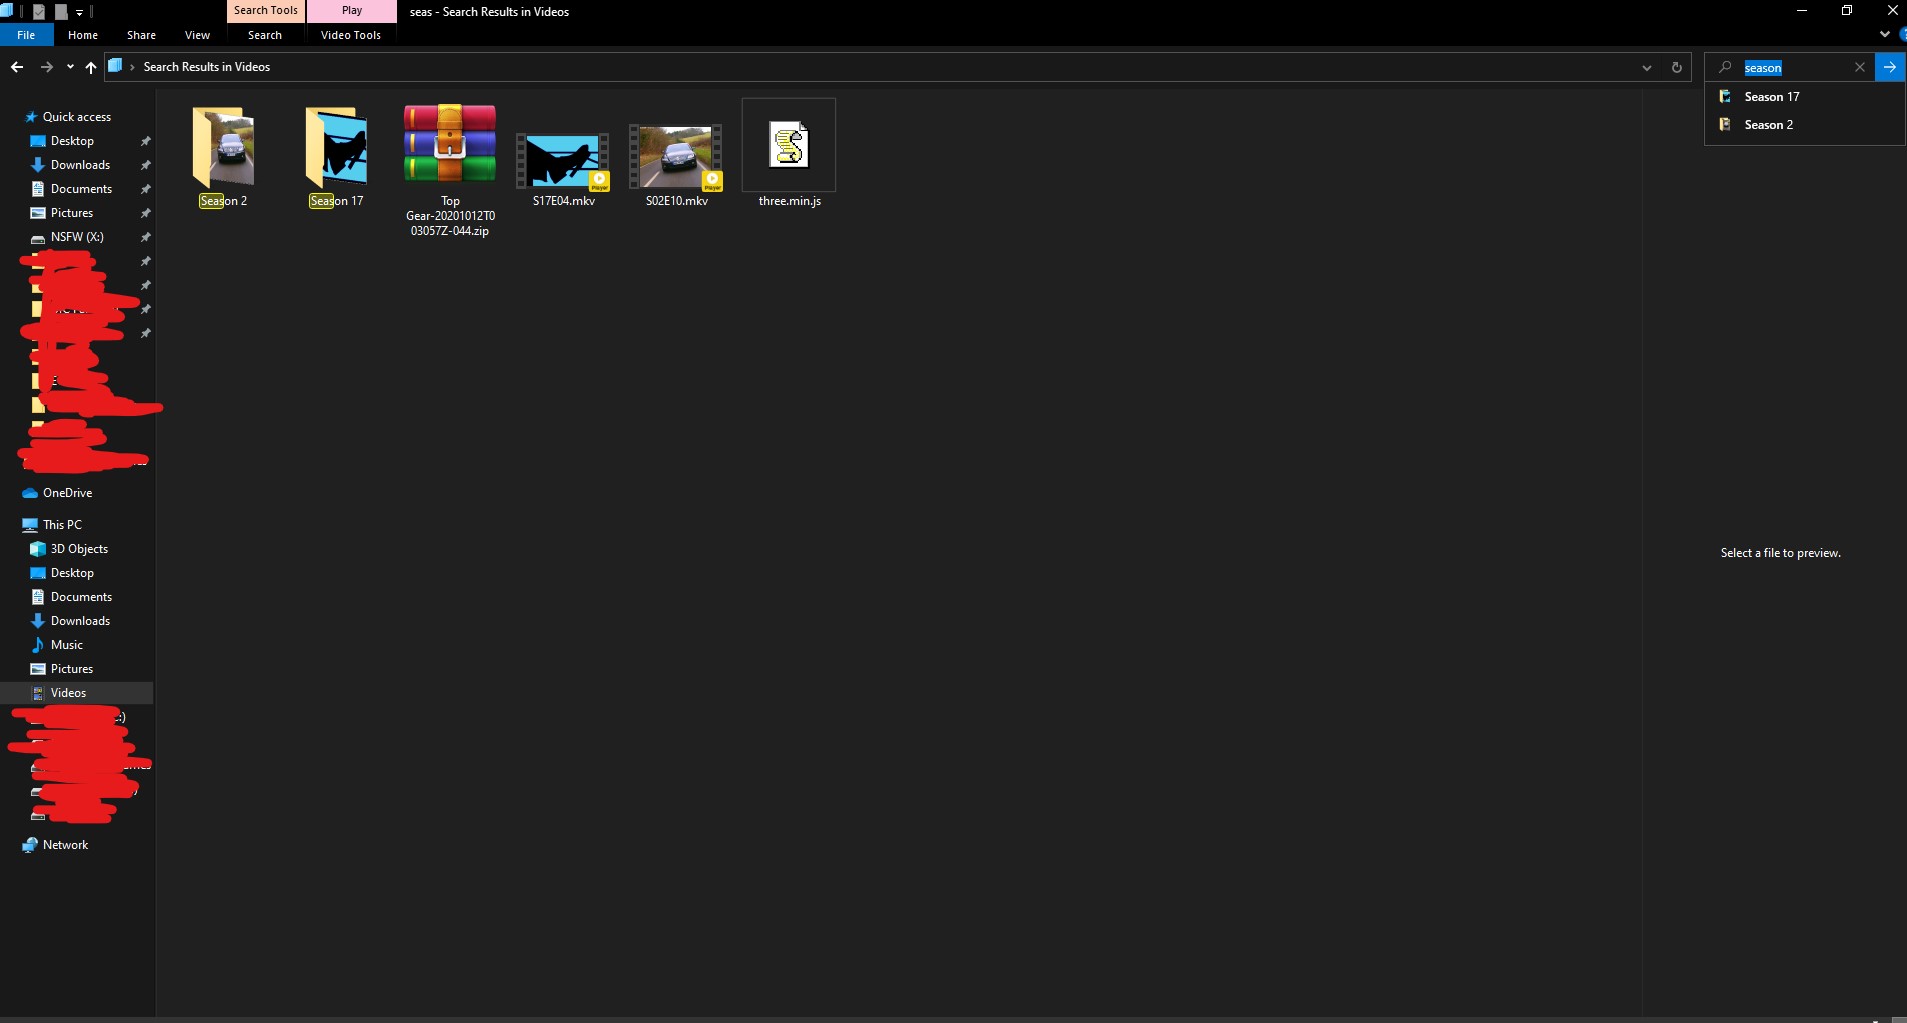Open OneDrive in the navigation pane

point(67,493)
